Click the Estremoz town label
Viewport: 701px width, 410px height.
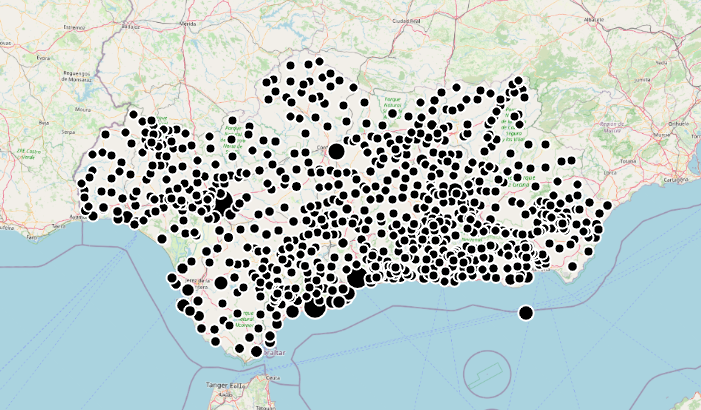pyautogui.click(x=74, y=27)
